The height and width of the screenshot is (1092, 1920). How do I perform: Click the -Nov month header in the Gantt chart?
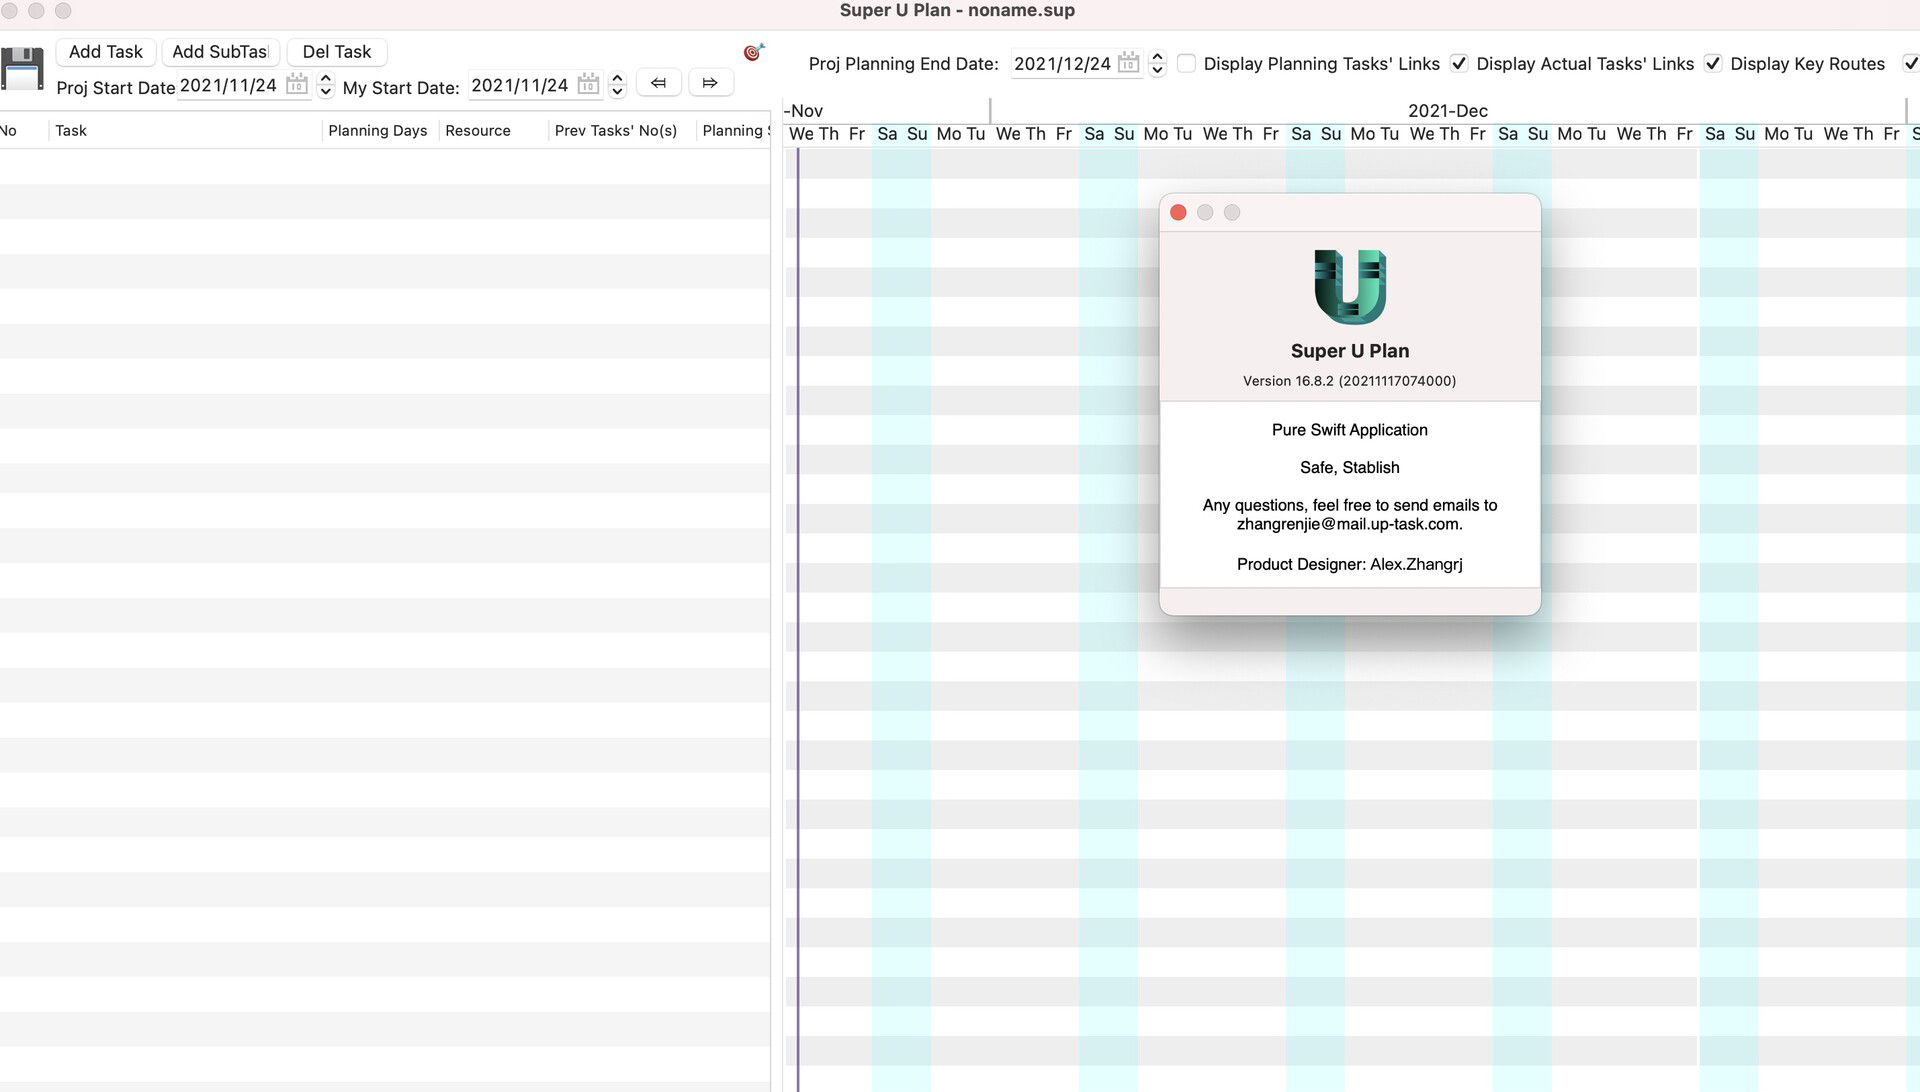tap(803, 111)
